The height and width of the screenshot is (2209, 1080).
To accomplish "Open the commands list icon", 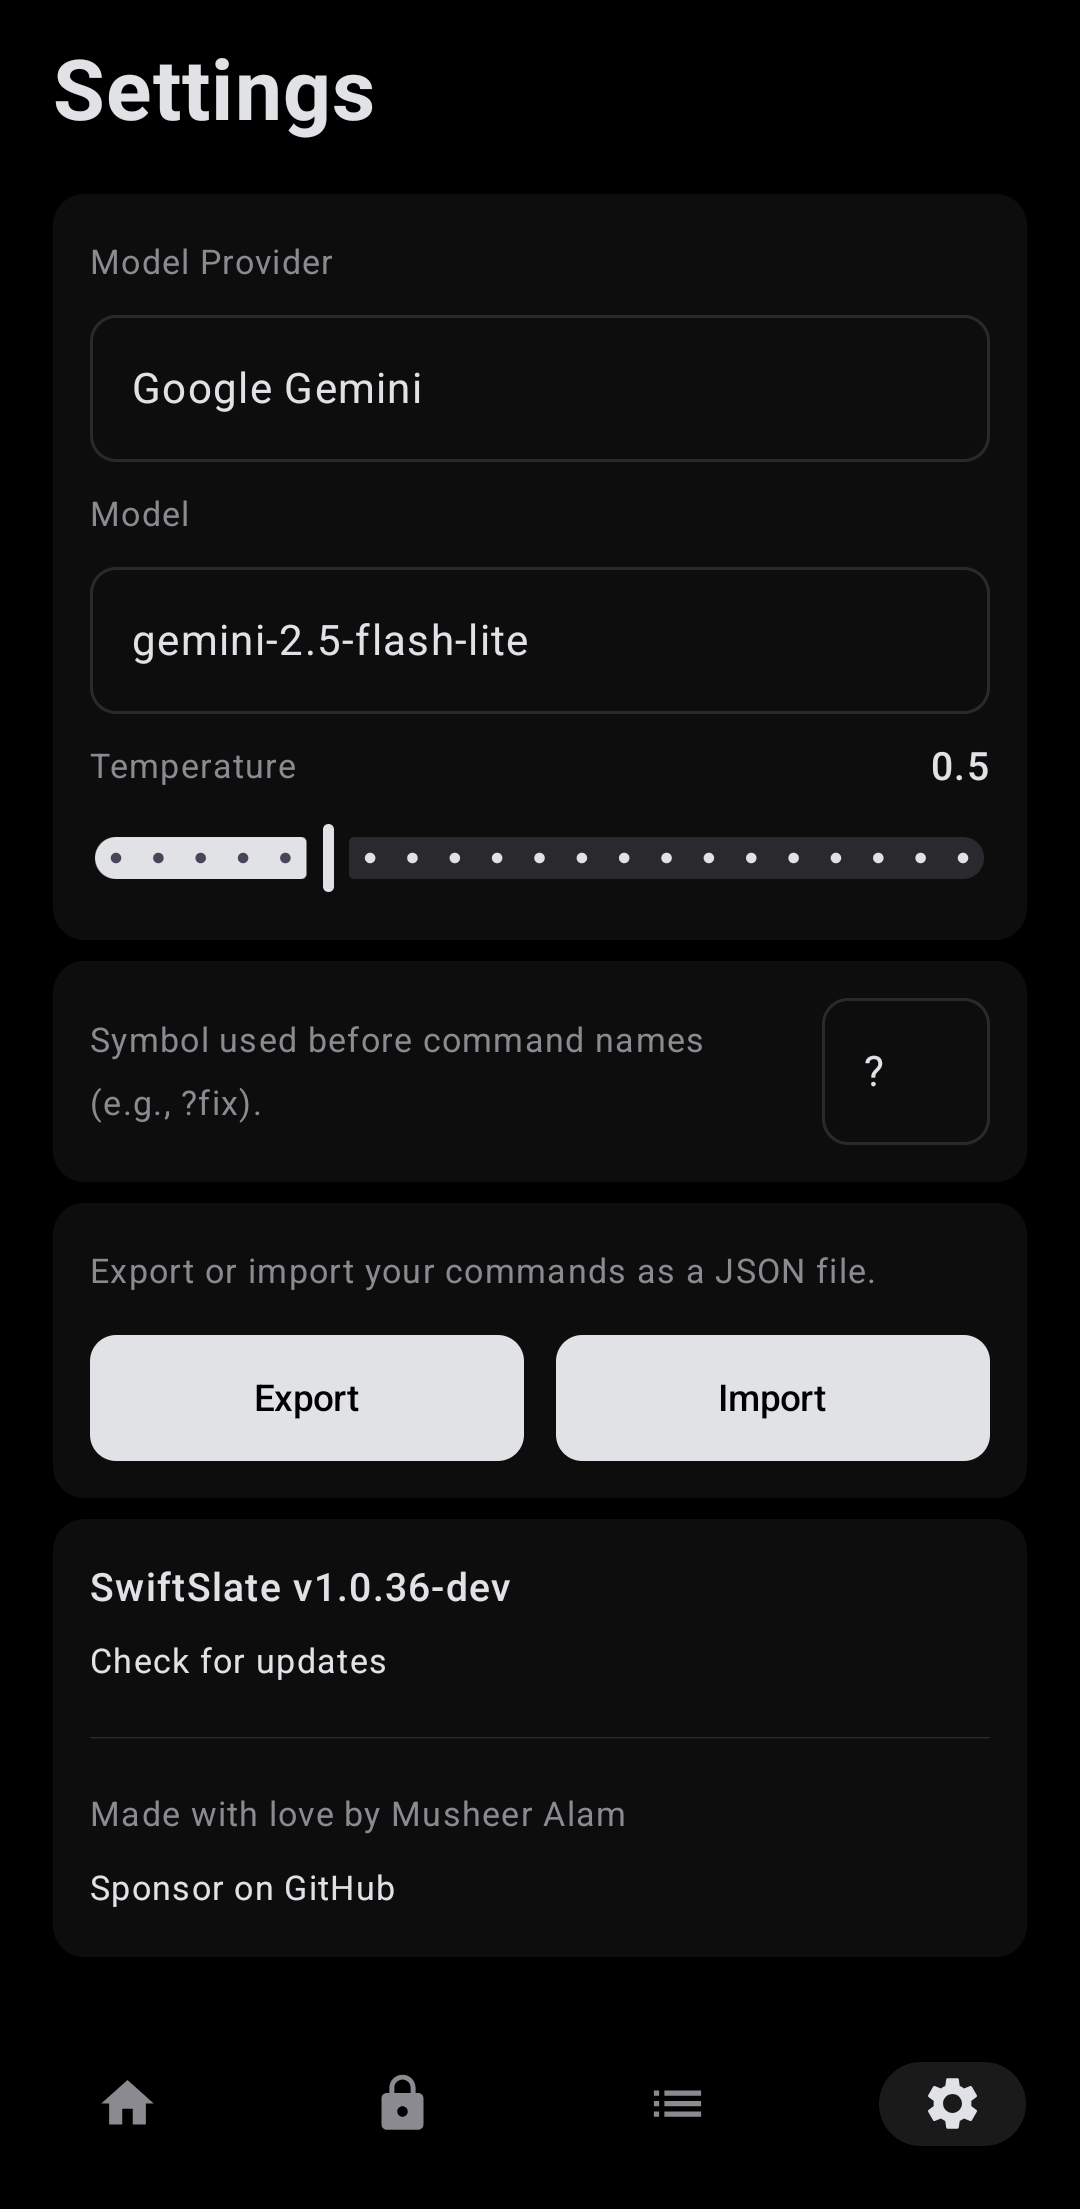I will (677, 2103).
